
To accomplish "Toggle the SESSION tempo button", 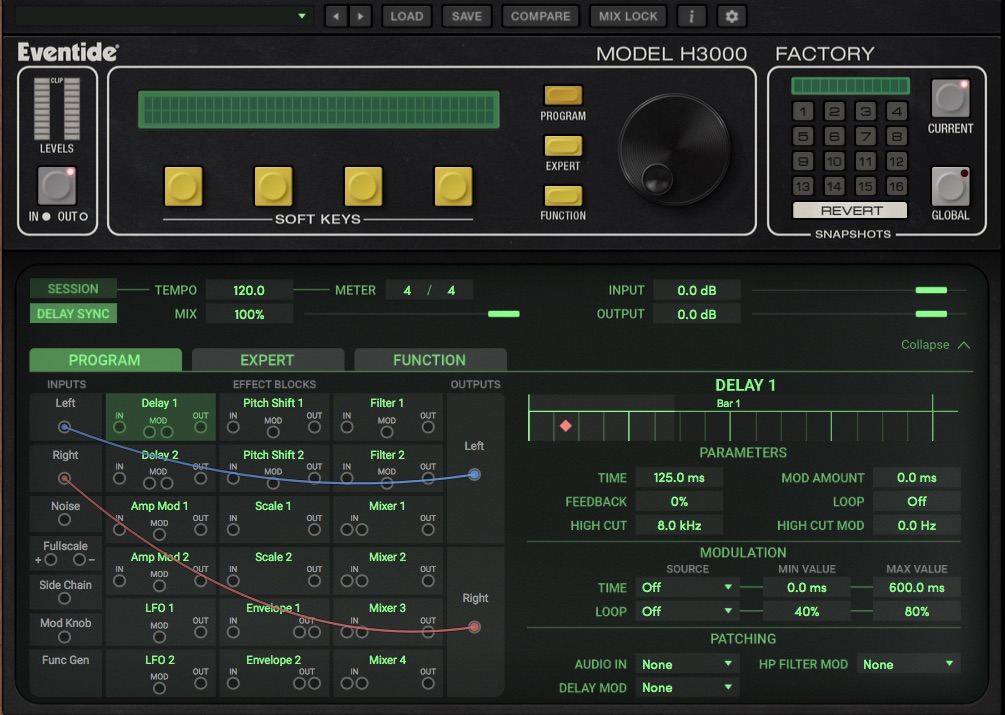I will 73,289.
